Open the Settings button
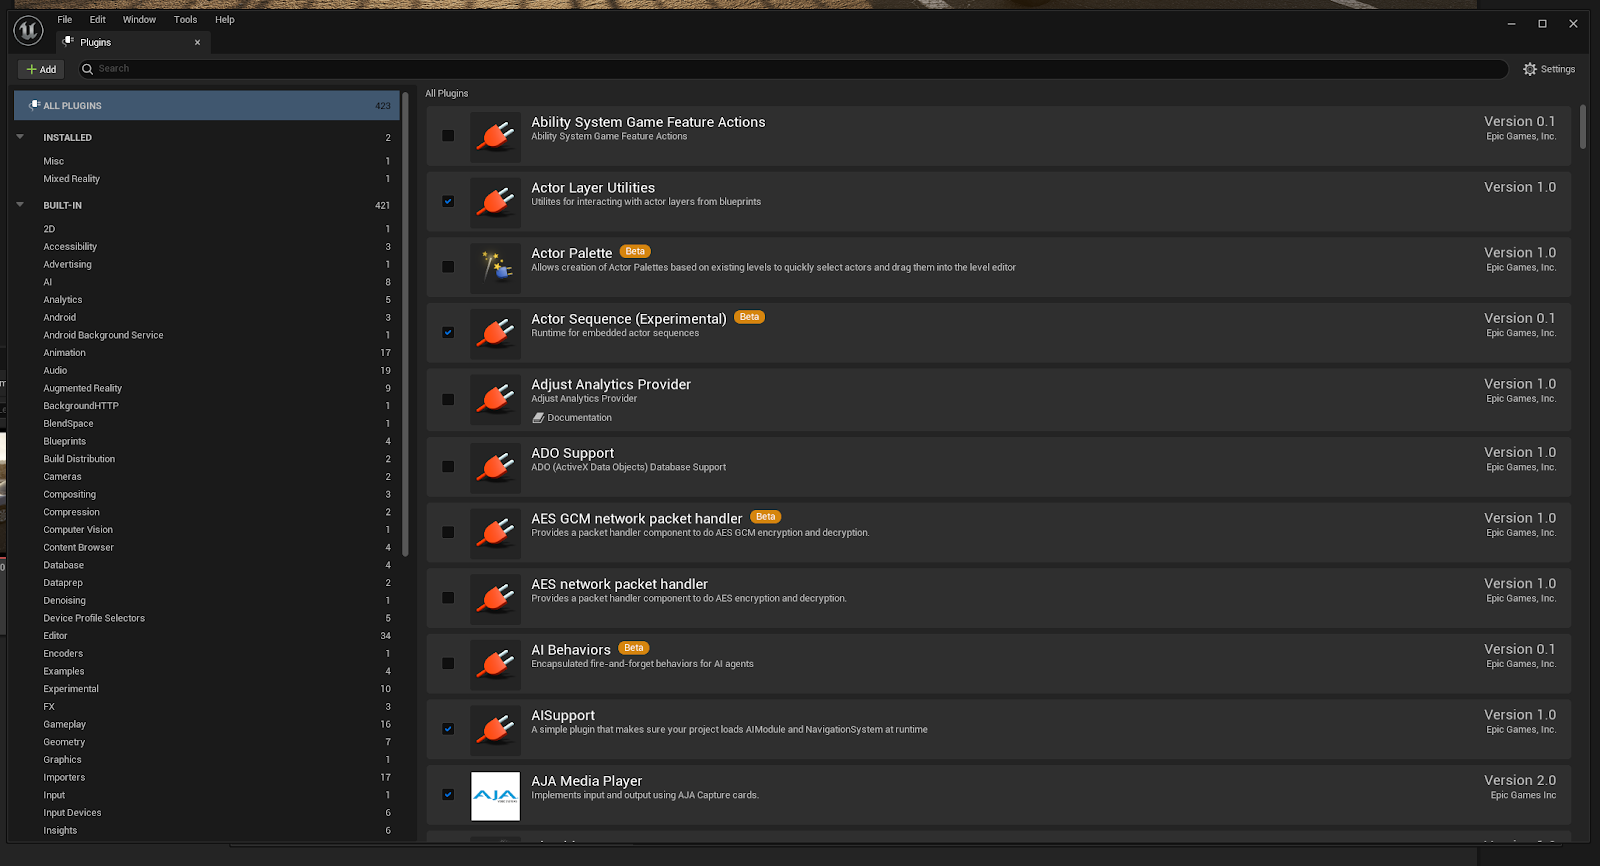Image resolution: width=1600 pixels, height=866 pixels. point(1549,69)
